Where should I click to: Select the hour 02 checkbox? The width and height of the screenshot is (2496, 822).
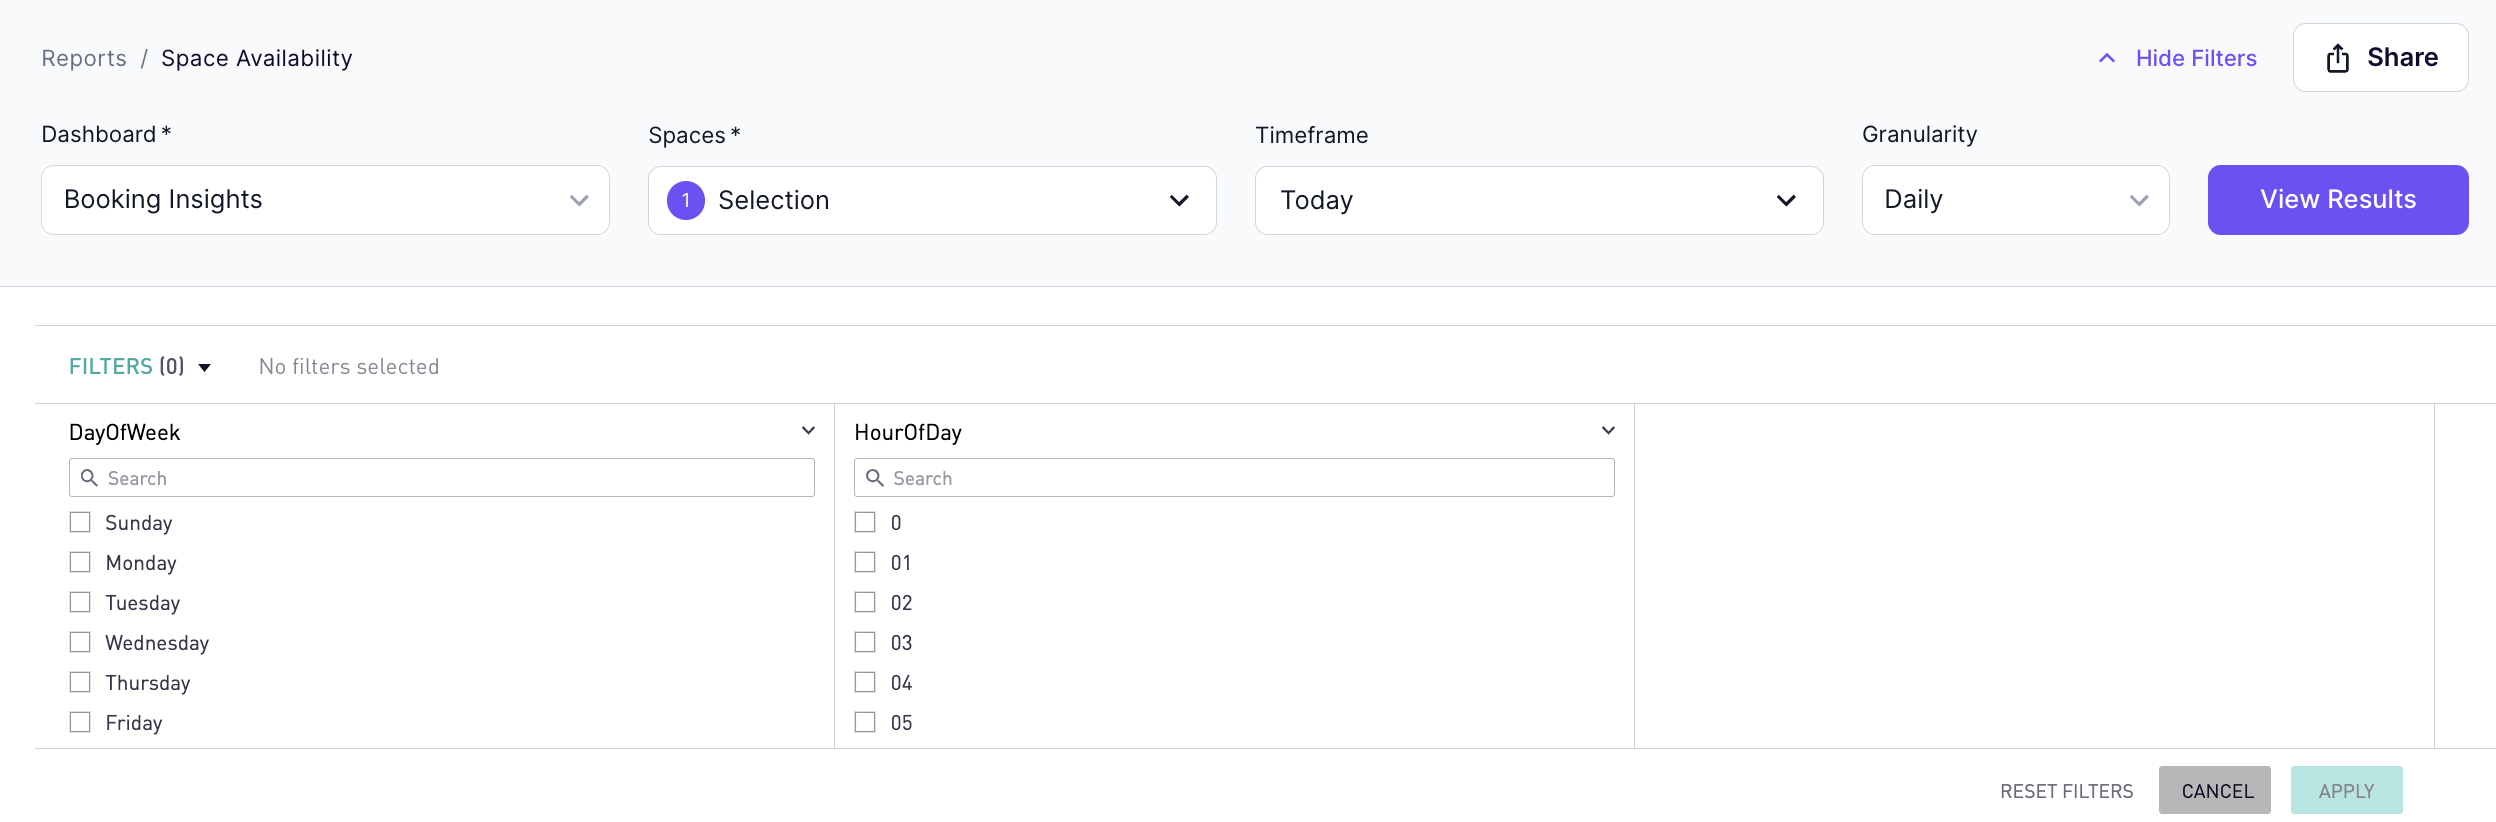pyautogui.click(x=865, y=602)
